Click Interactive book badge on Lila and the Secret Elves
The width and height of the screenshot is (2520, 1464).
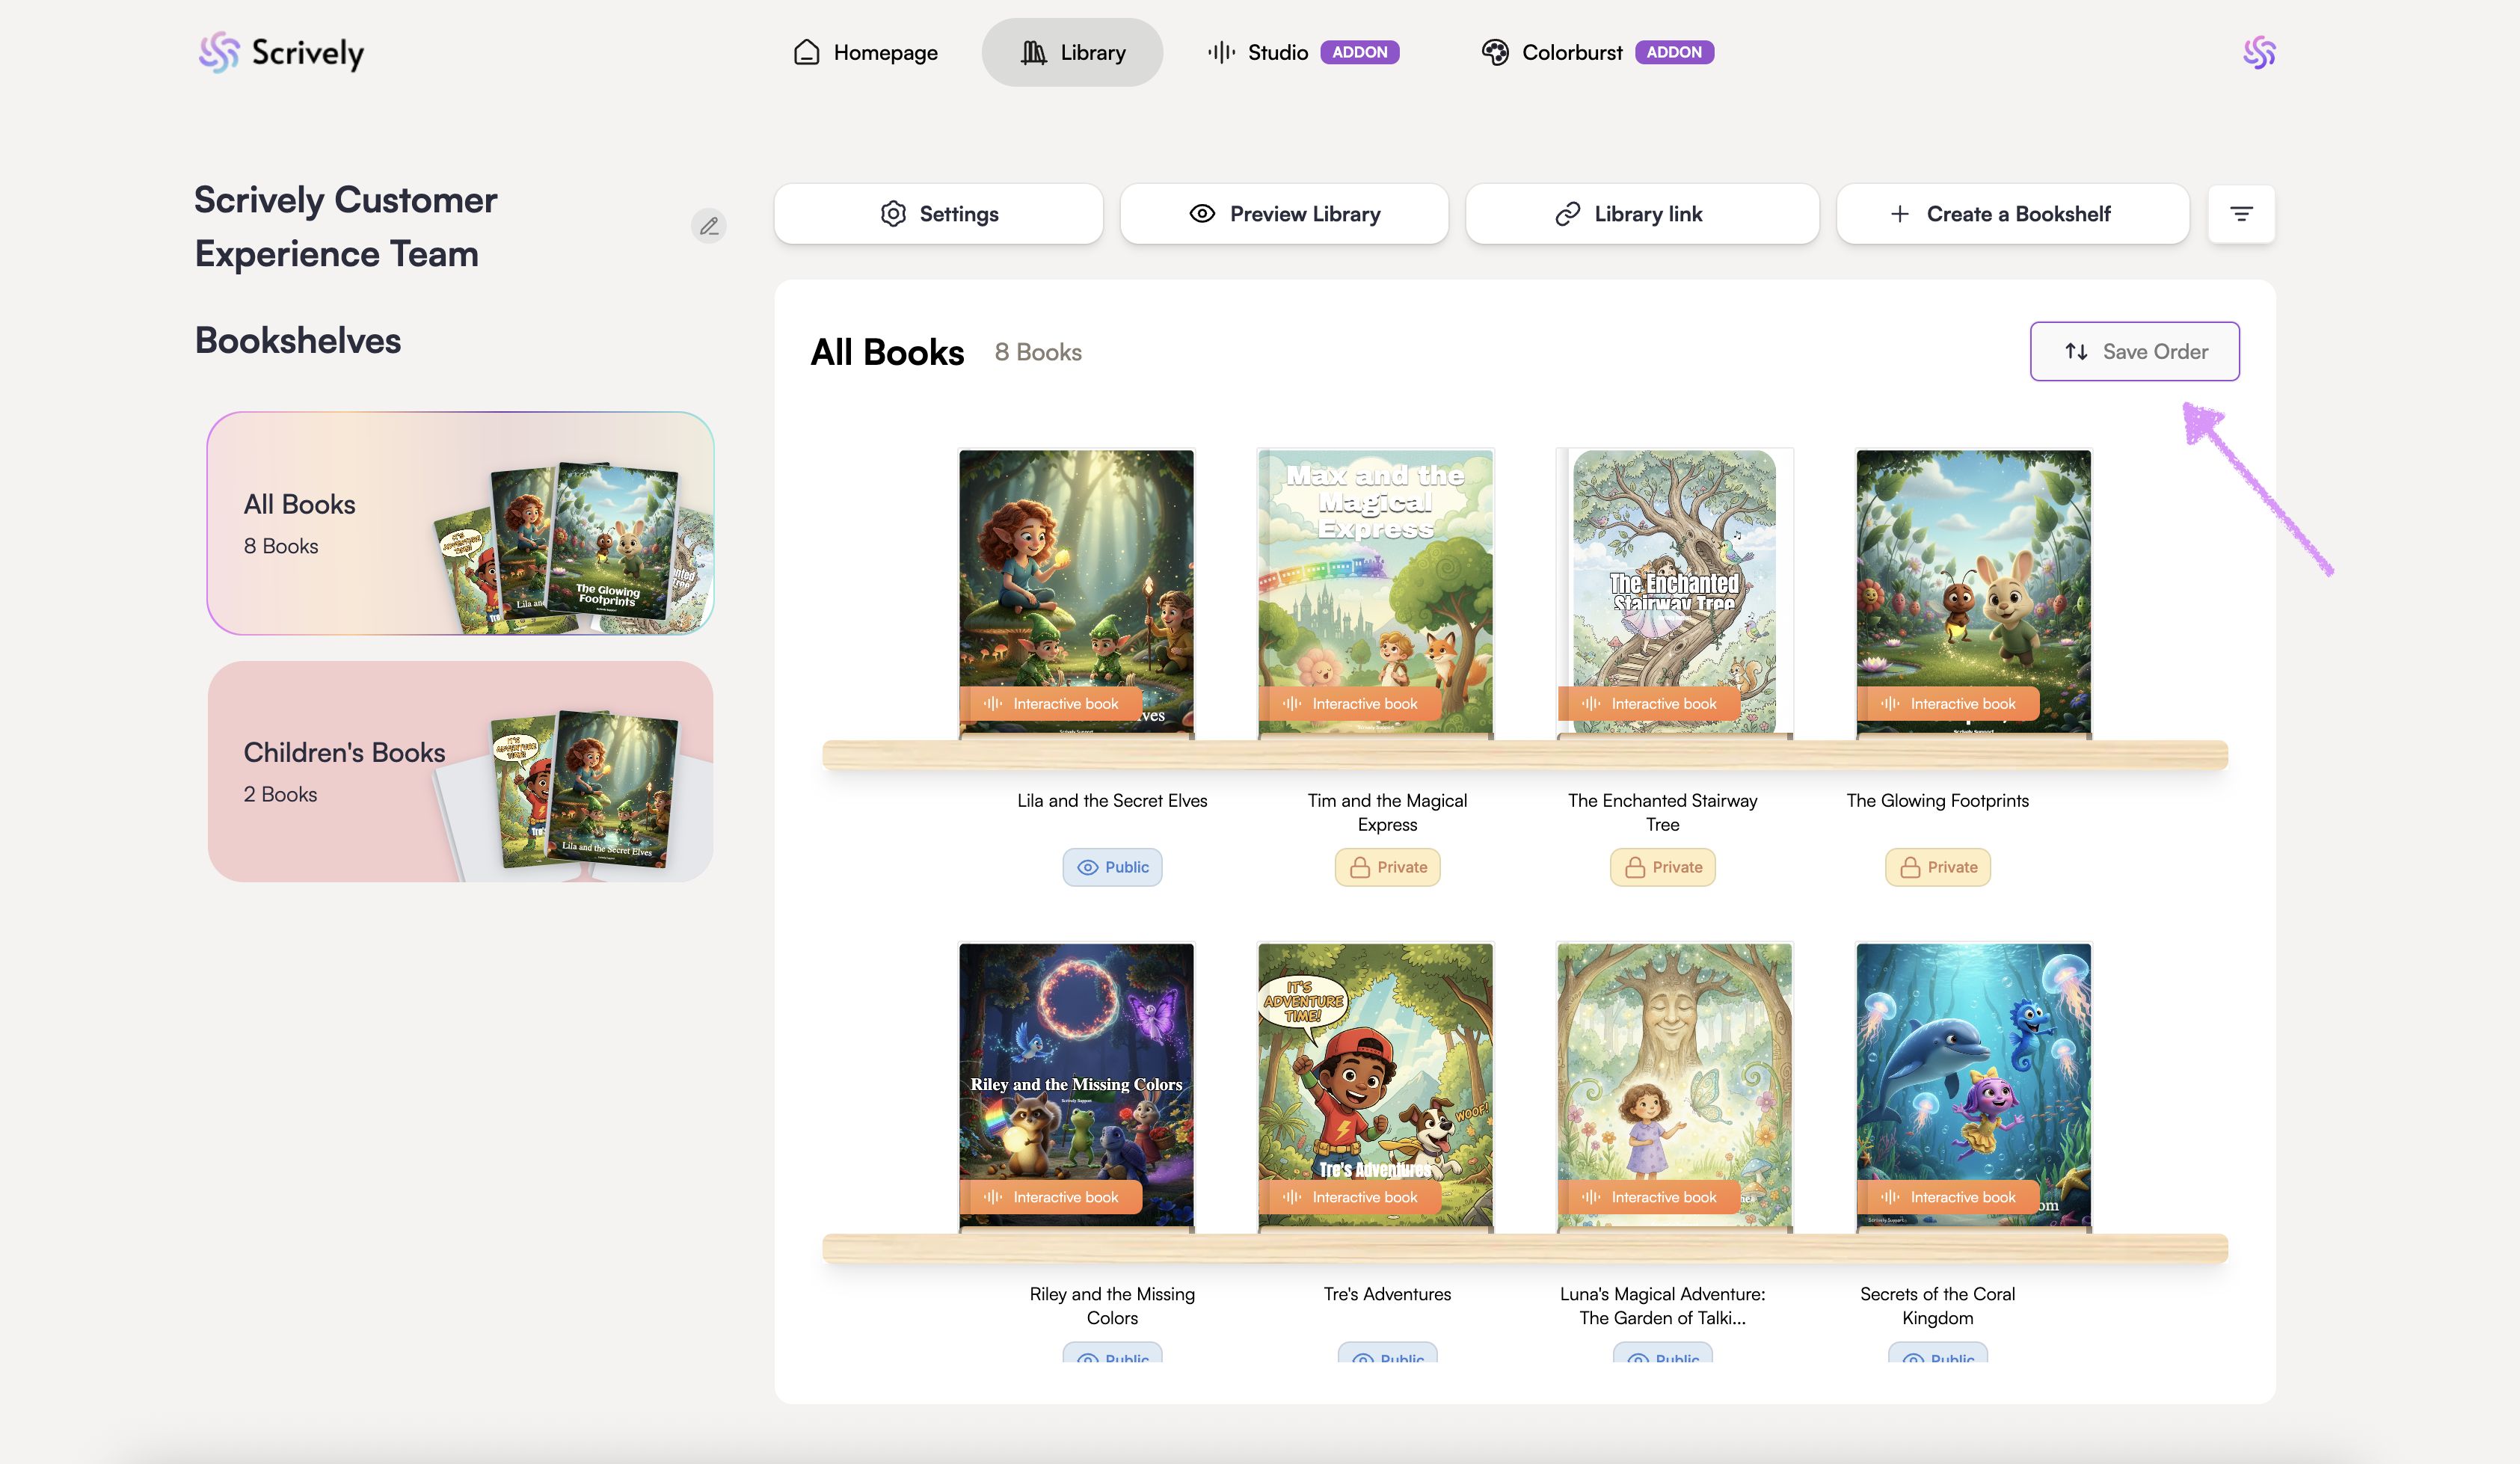click(x=1050, y=704)
